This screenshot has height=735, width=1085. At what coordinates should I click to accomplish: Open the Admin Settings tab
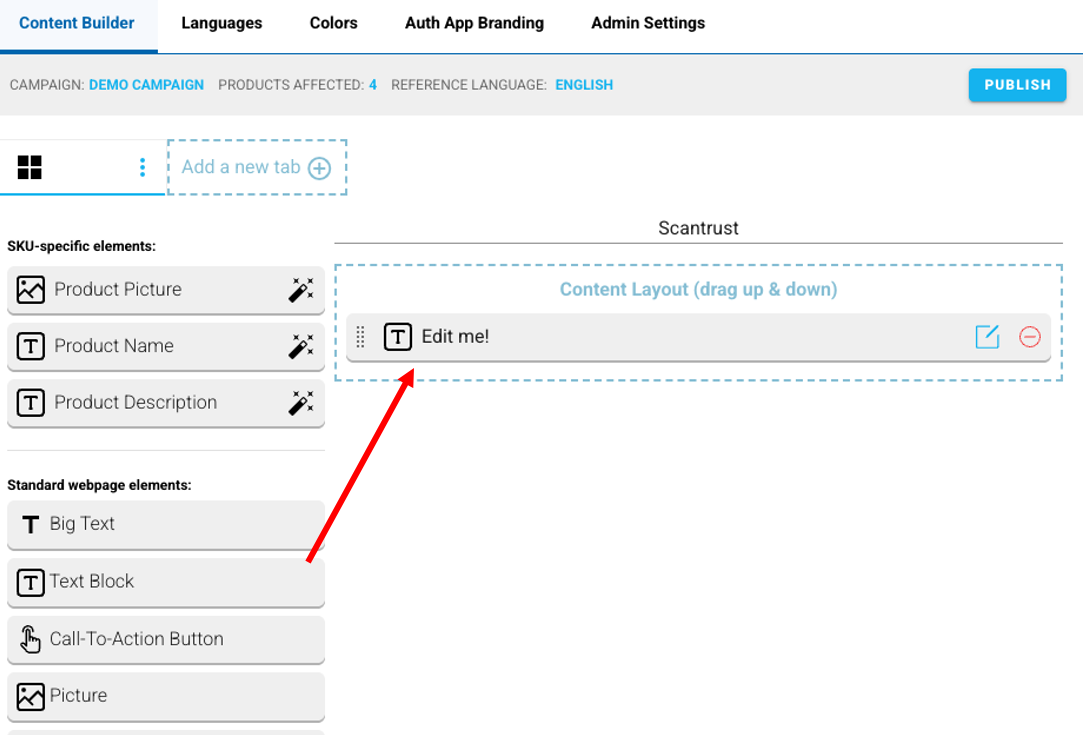(647, 23)
